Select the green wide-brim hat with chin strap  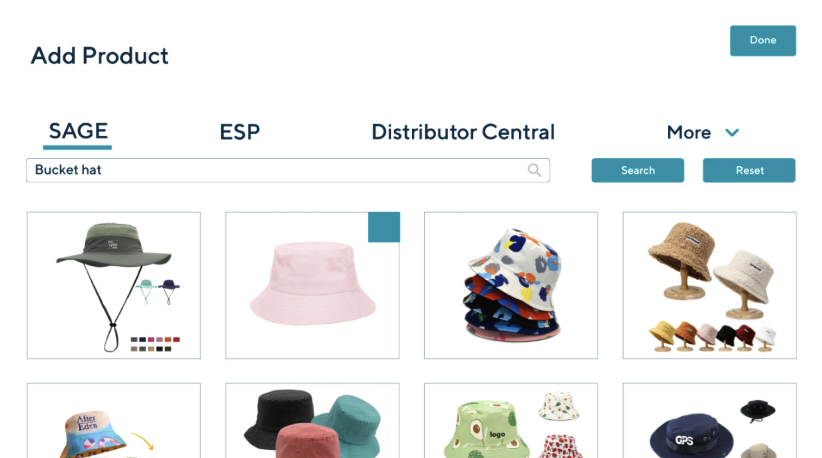(114, 286)
